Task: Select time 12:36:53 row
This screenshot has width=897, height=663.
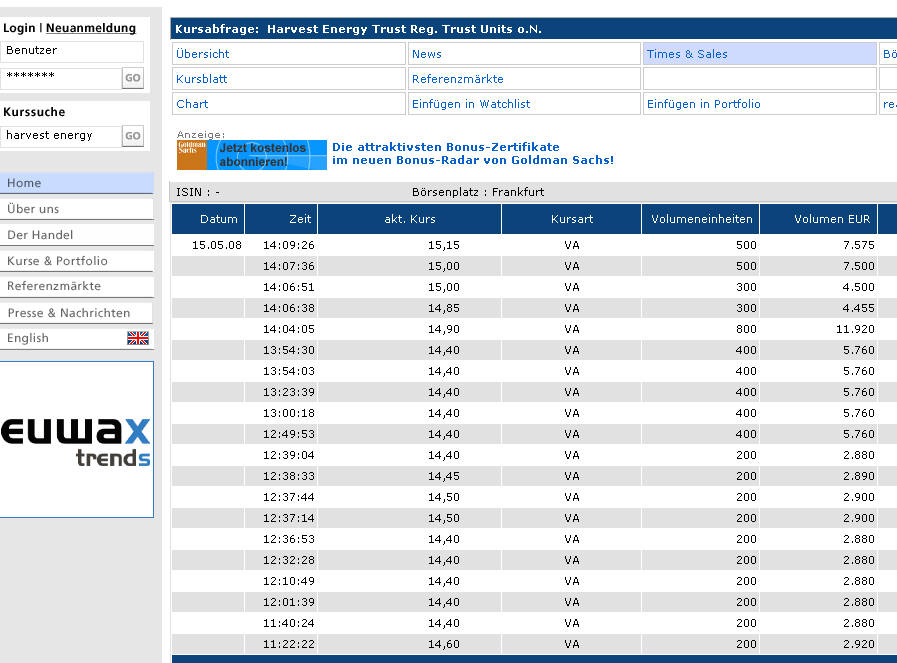Action: [x=288, y=539]
